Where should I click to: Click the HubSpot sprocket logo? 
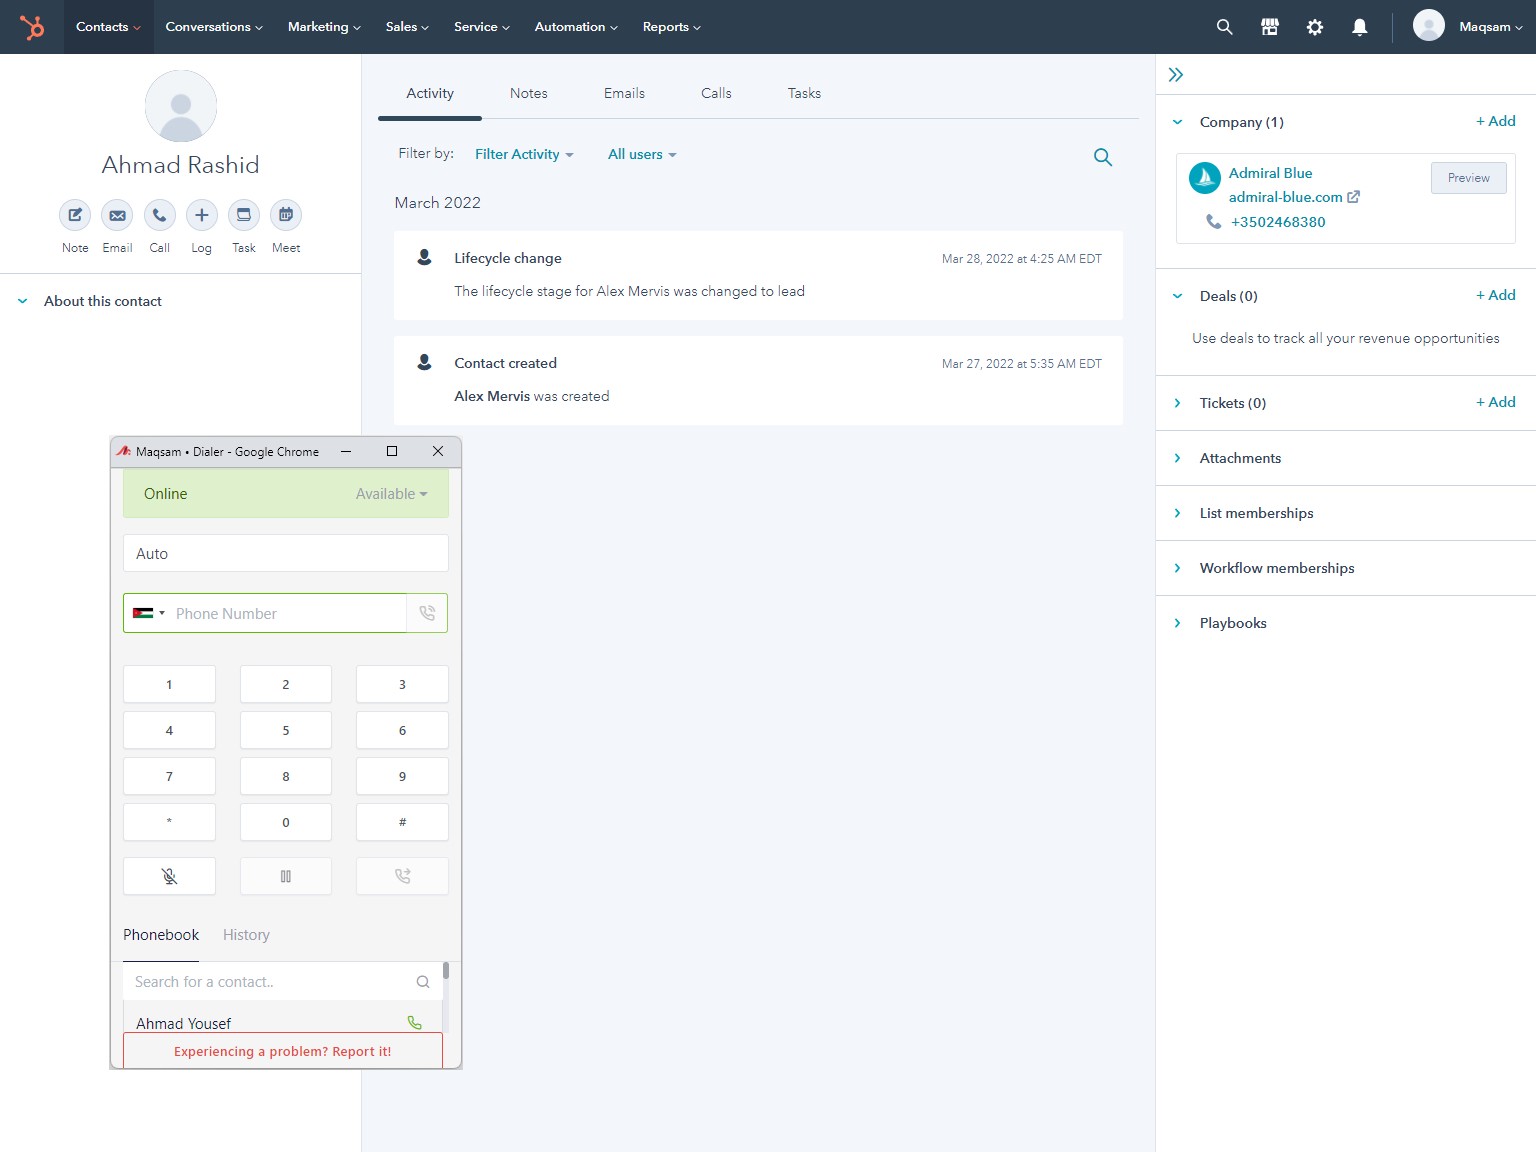coord(32,27)
